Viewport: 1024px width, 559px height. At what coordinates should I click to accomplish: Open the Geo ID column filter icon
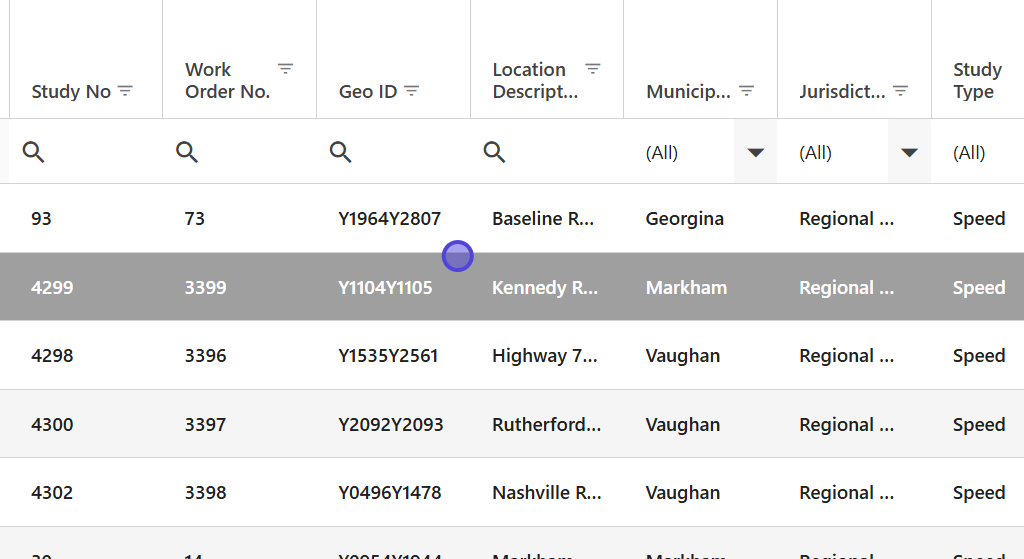pyautogui.click(x=411, y=91)
